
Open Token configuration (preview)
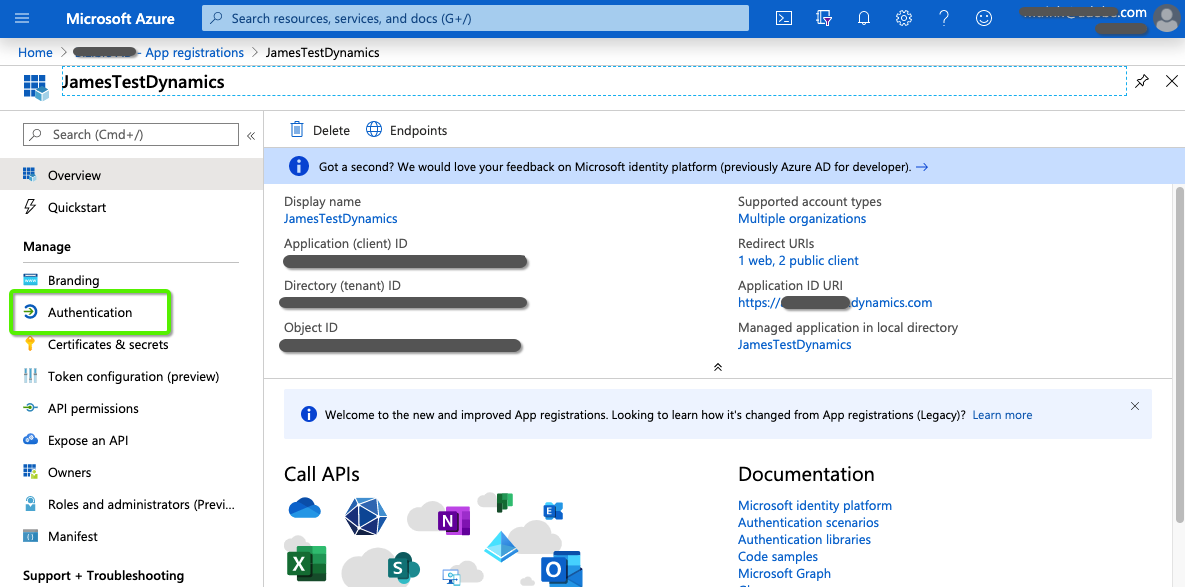pyautogui.click(x=131, y=376)
